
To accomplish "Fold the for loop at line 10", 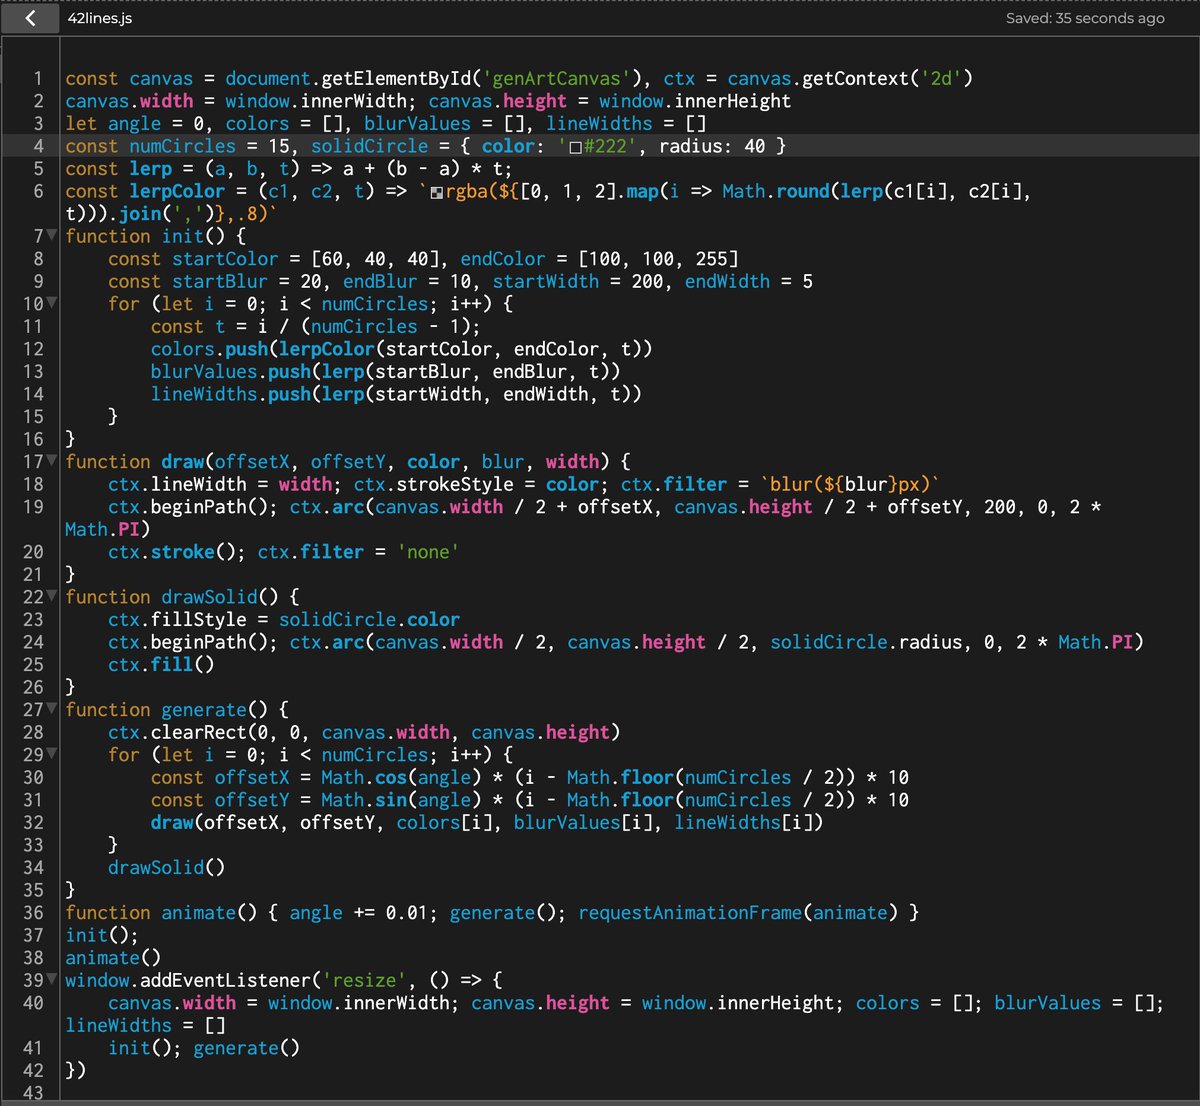I will 52,304.
